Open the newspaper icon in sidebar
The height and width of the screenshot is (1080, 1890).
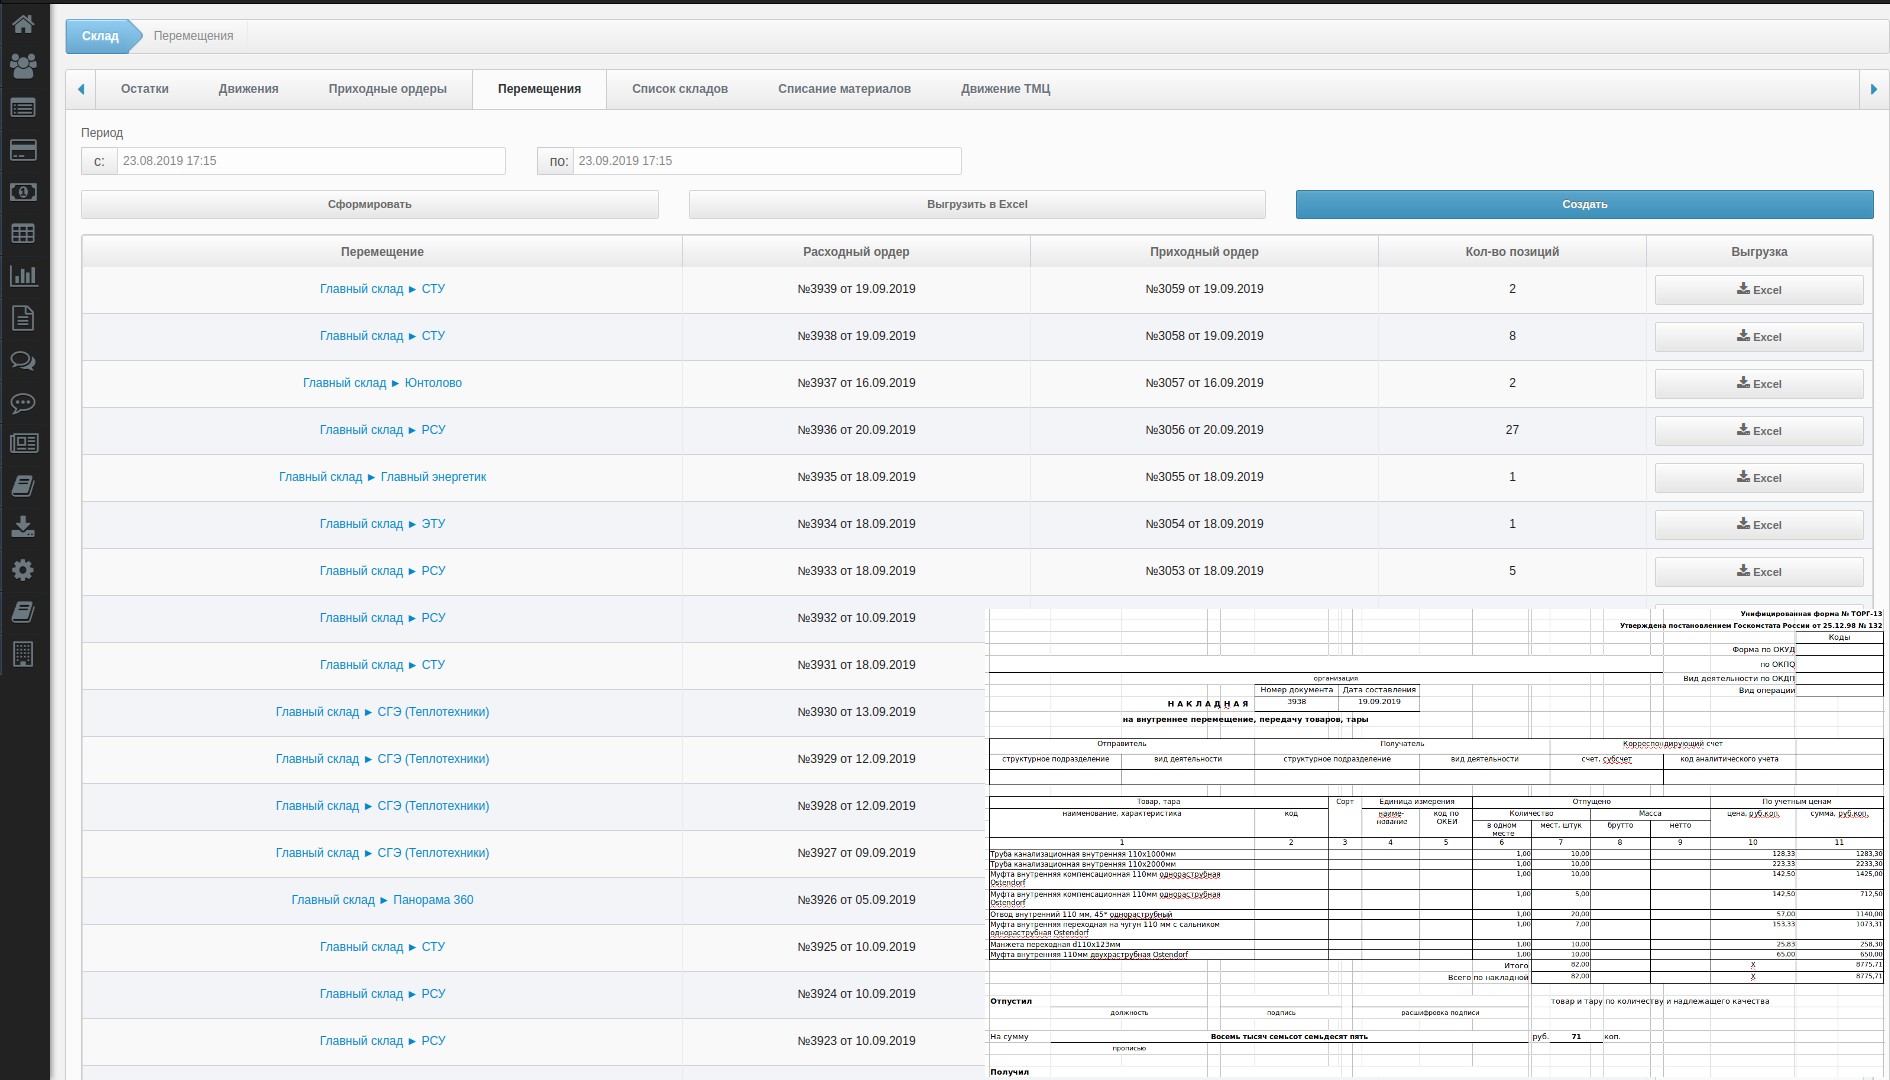coord(23,443)
